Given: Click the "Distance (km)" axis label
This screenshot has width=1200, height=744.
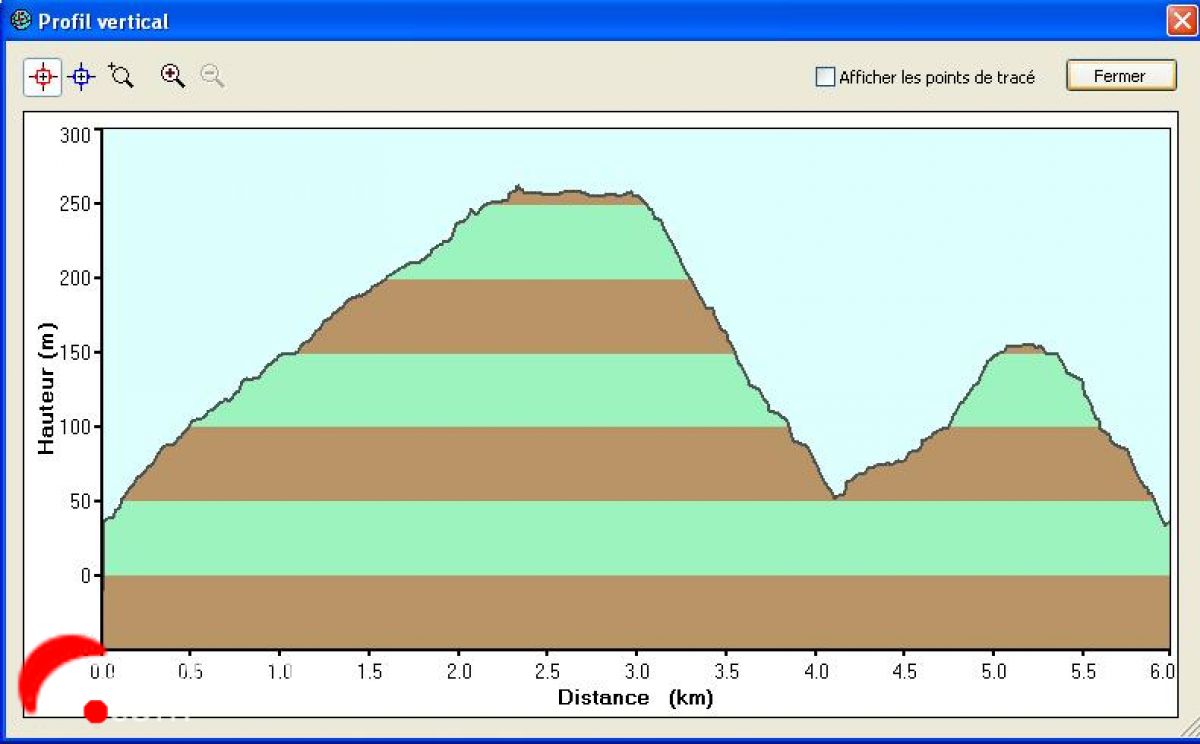Looking at the screenshot, I should (635, 698).
